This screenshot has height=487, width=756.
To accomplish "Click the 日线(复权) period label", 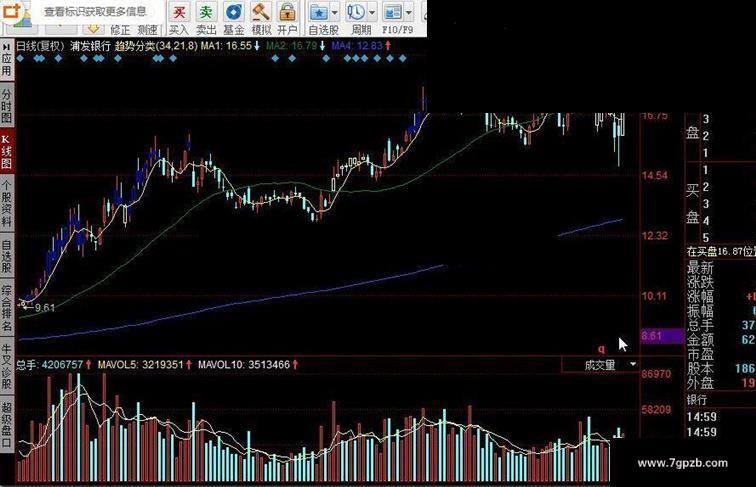I will coord(40,46).
